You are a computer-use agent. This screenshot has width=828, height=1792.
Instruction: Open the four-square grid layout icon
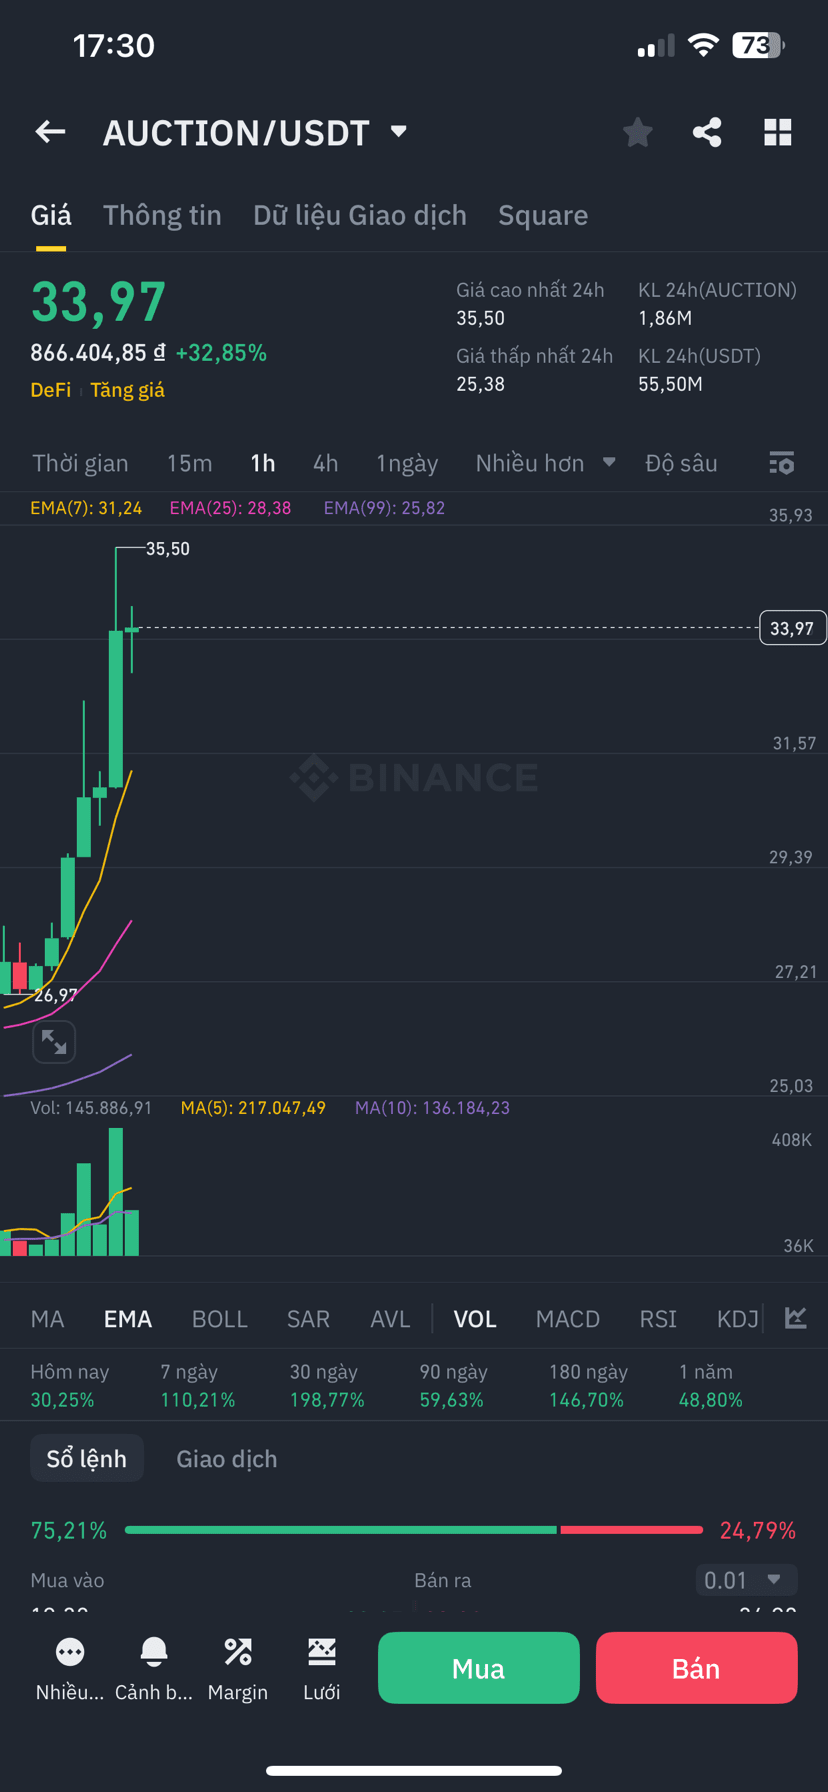(x=777, y=132)
